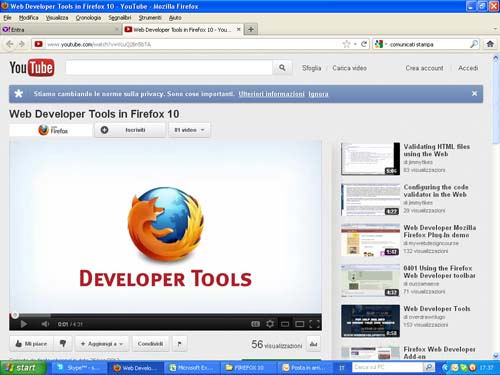Image resolution: width=500 pixels, height=375 pixels.
Task: Click the Condividi share button
Action: coord(150,344)
